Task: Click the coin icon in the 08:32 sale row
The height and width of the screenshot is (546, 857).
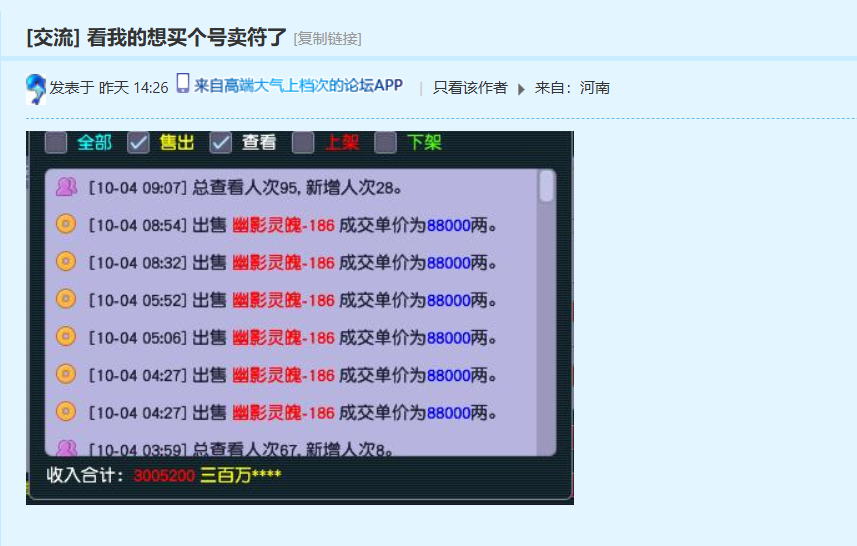Action: (66, 262)
